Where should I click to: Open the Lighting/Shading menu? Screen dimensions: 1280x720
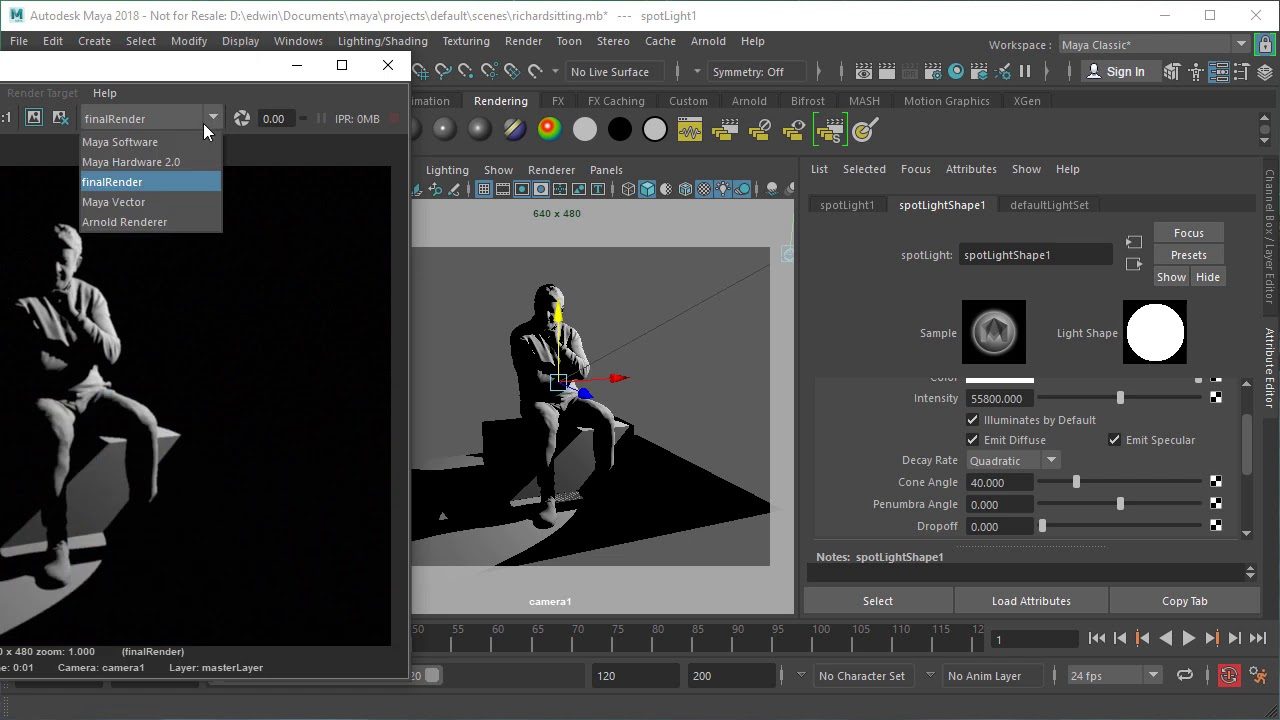click(x=382, y=41)
